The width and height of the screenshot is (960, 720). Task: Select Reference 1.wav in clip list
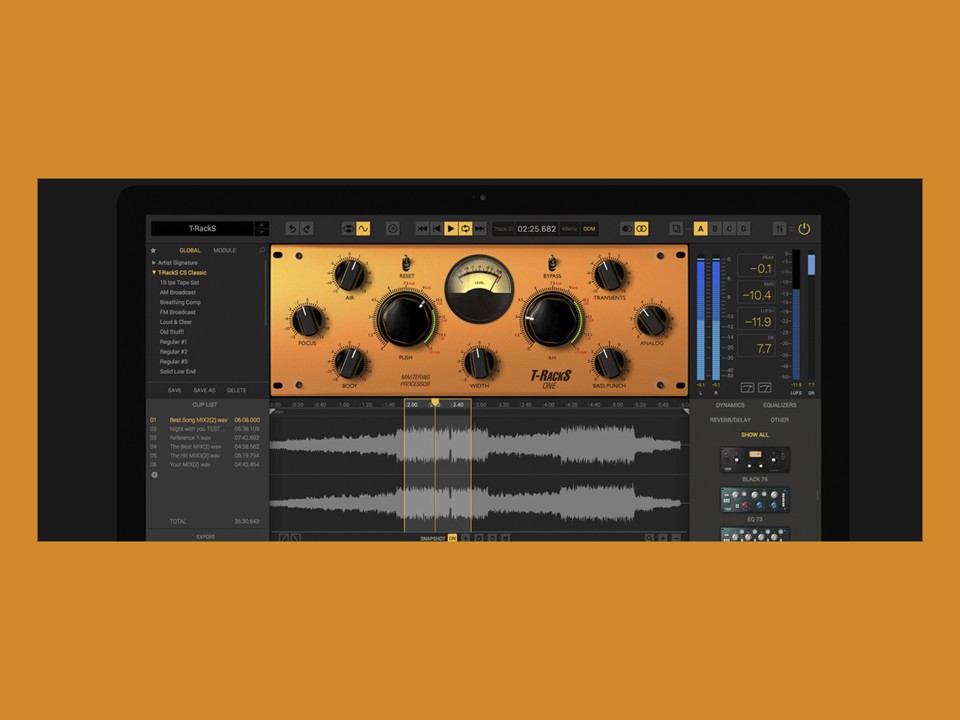pos(205,438)
